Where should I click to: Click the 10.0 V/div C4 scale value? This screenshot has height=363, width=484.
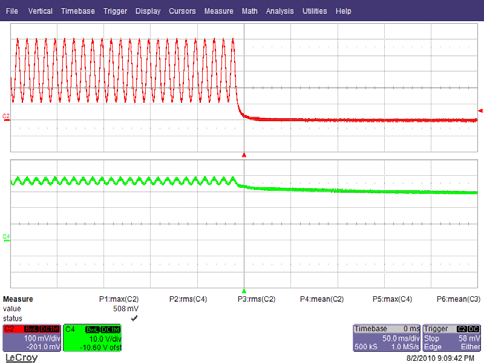pyautogui.click(x=105, y=339)
